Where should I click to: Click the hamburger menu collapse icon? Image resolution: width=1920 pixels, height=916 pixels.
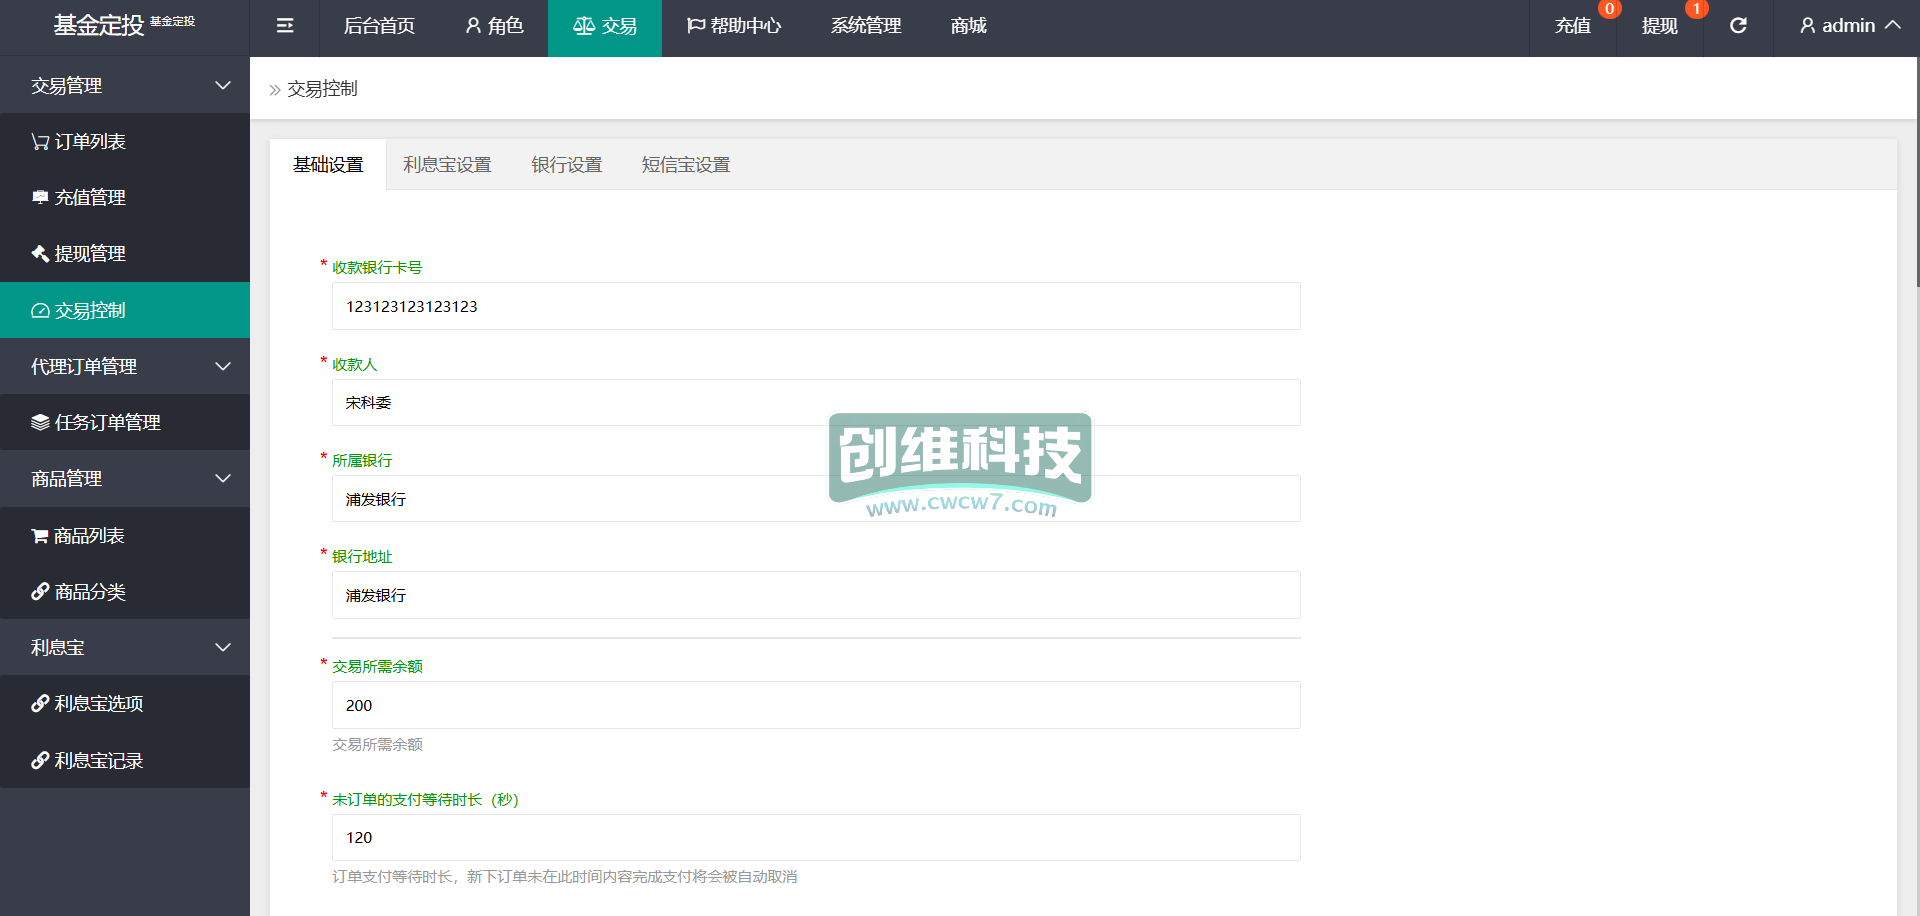coord(285,26)
